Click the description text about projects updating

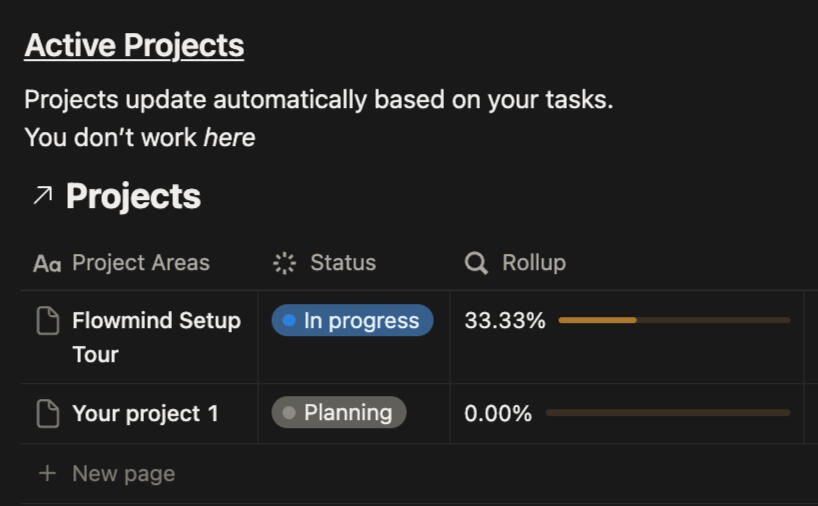(x=318, y=100)
